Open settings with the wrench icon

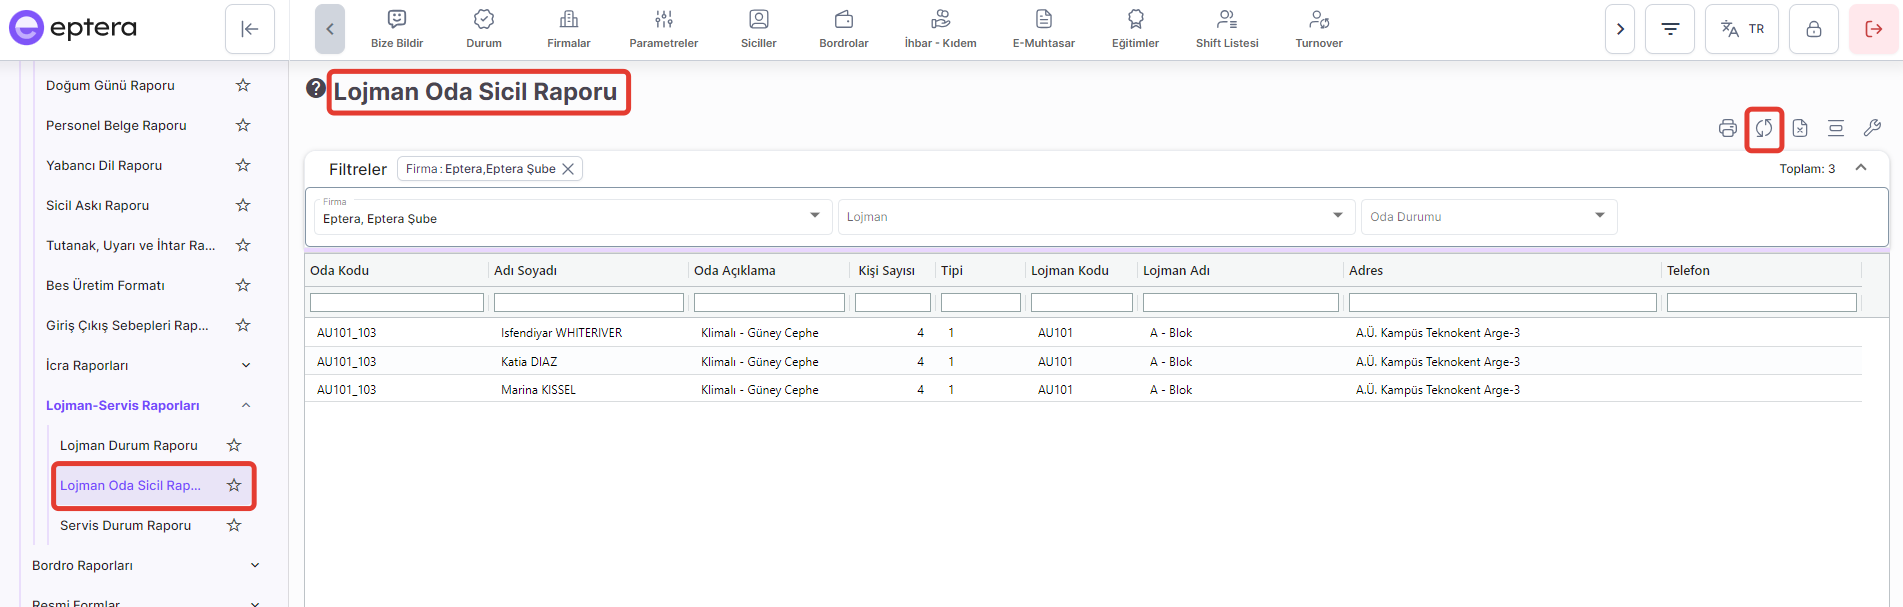(x=1872, y=128)
